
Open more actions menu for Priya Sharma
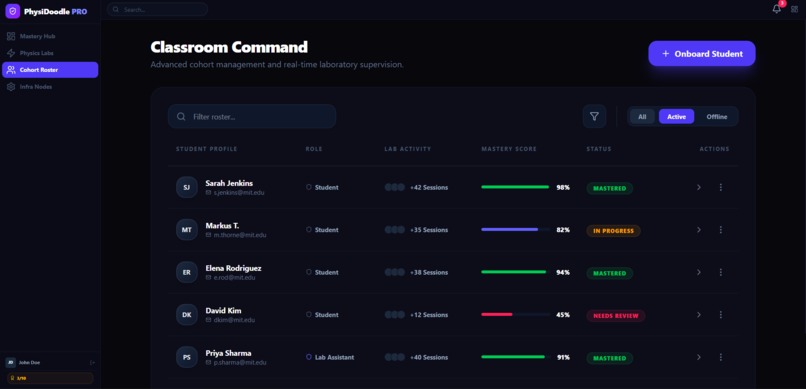coord(720,357)
